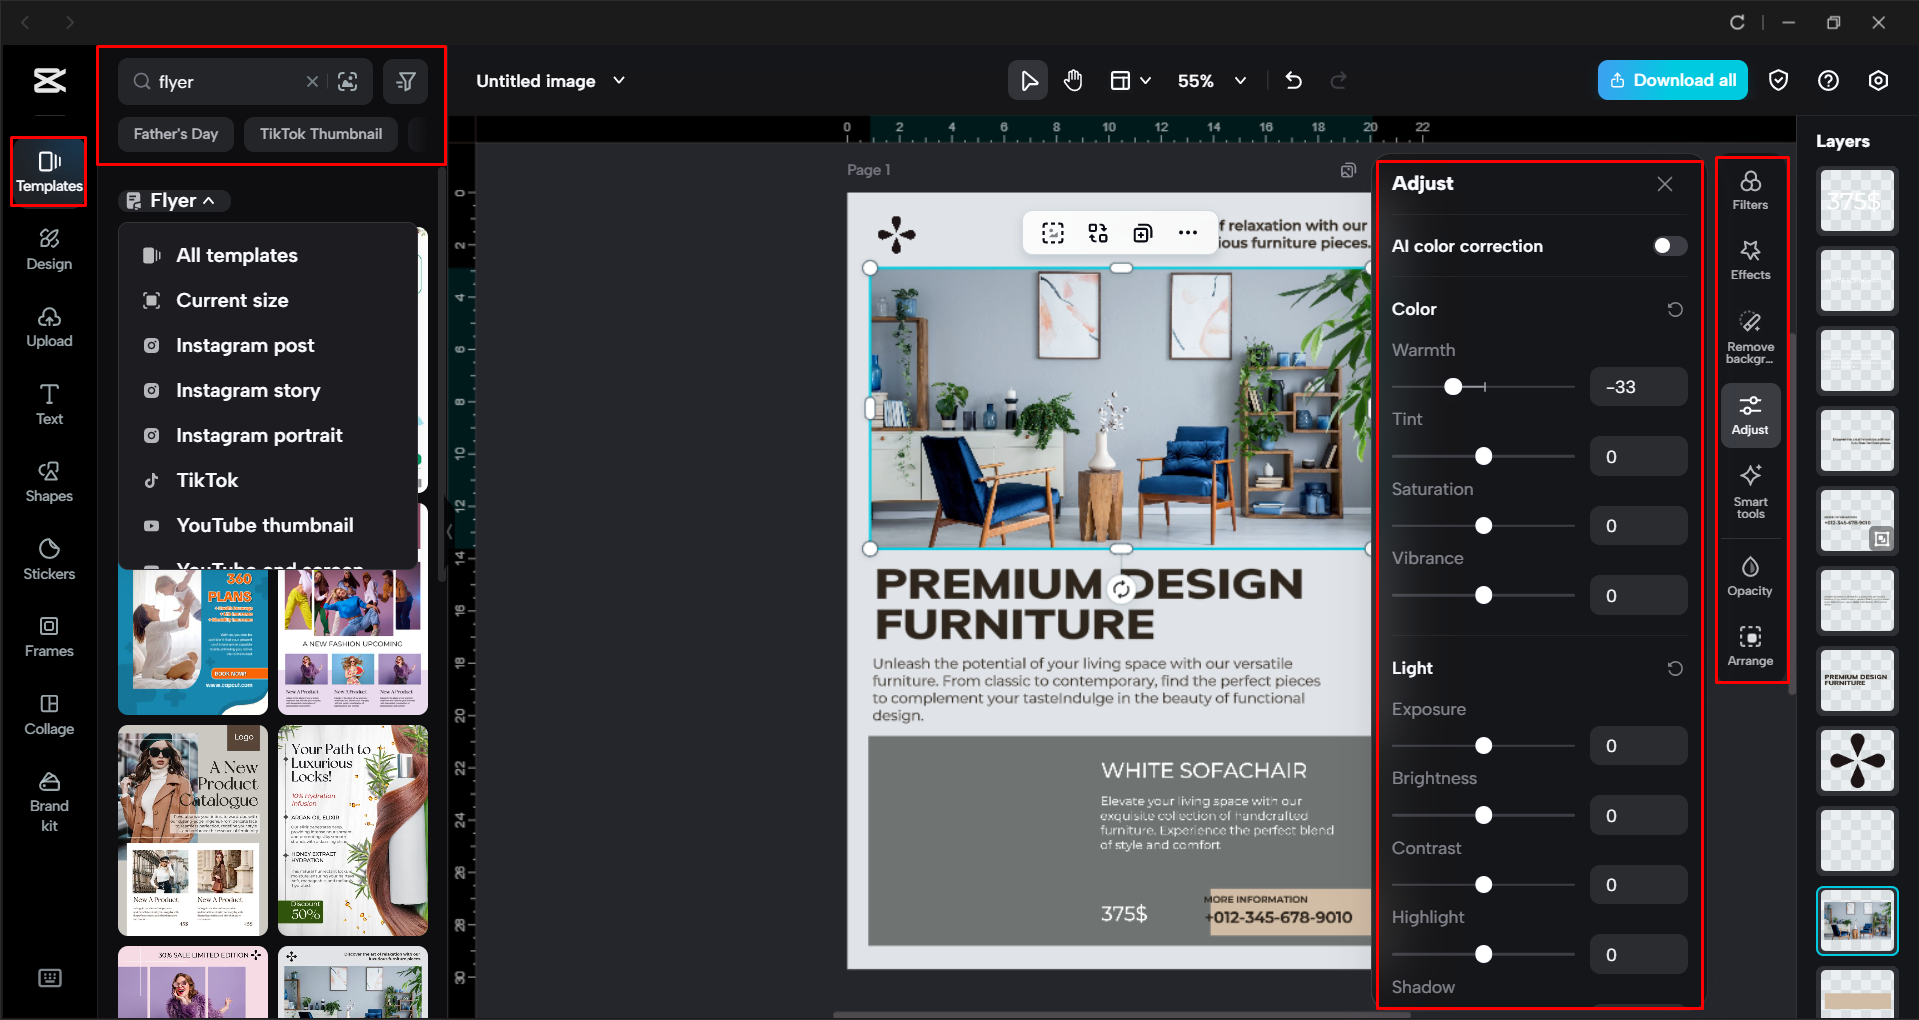Viewport: 1919px width, 1020px height.
Task: Select the Templates panel in the sidebar
Action: coord(48,171)
